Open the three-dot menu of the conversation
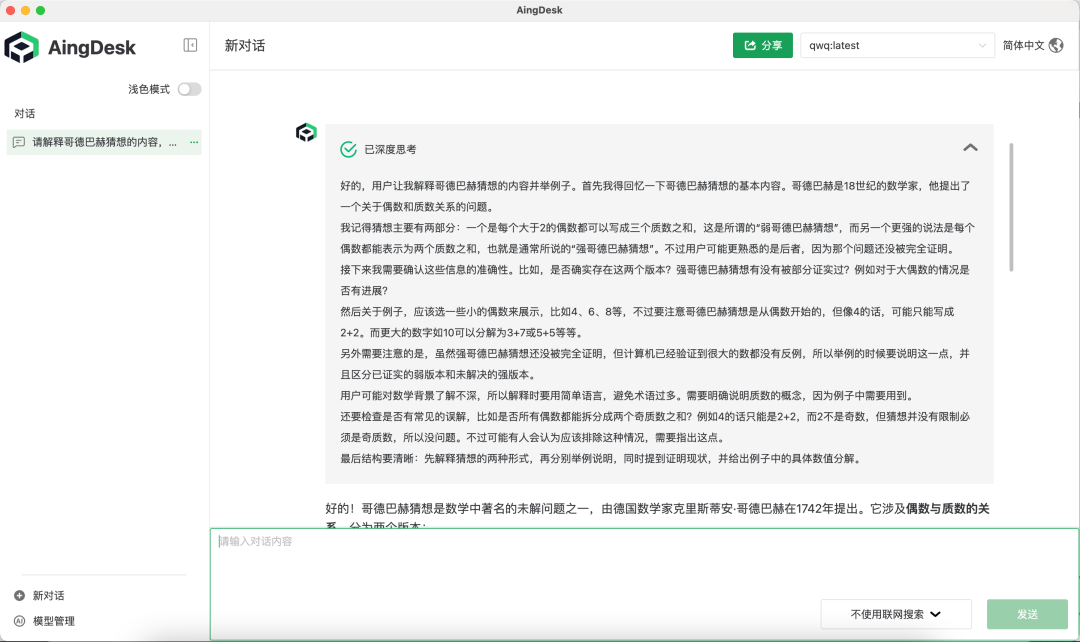 click(194, 142)
